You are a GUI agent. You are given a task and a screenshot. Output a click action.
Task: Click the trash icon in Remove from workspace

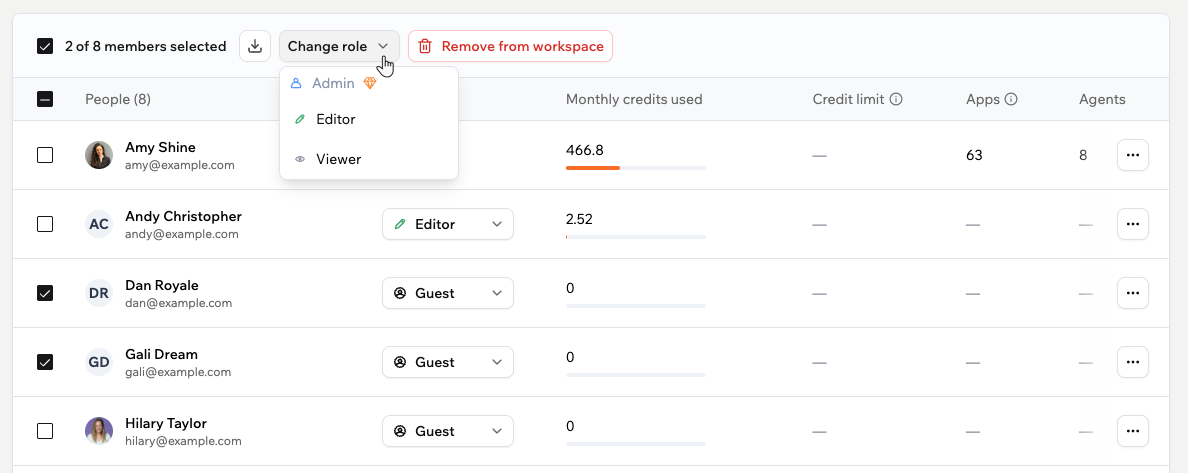pyautogui.click(x=425, y=46)
